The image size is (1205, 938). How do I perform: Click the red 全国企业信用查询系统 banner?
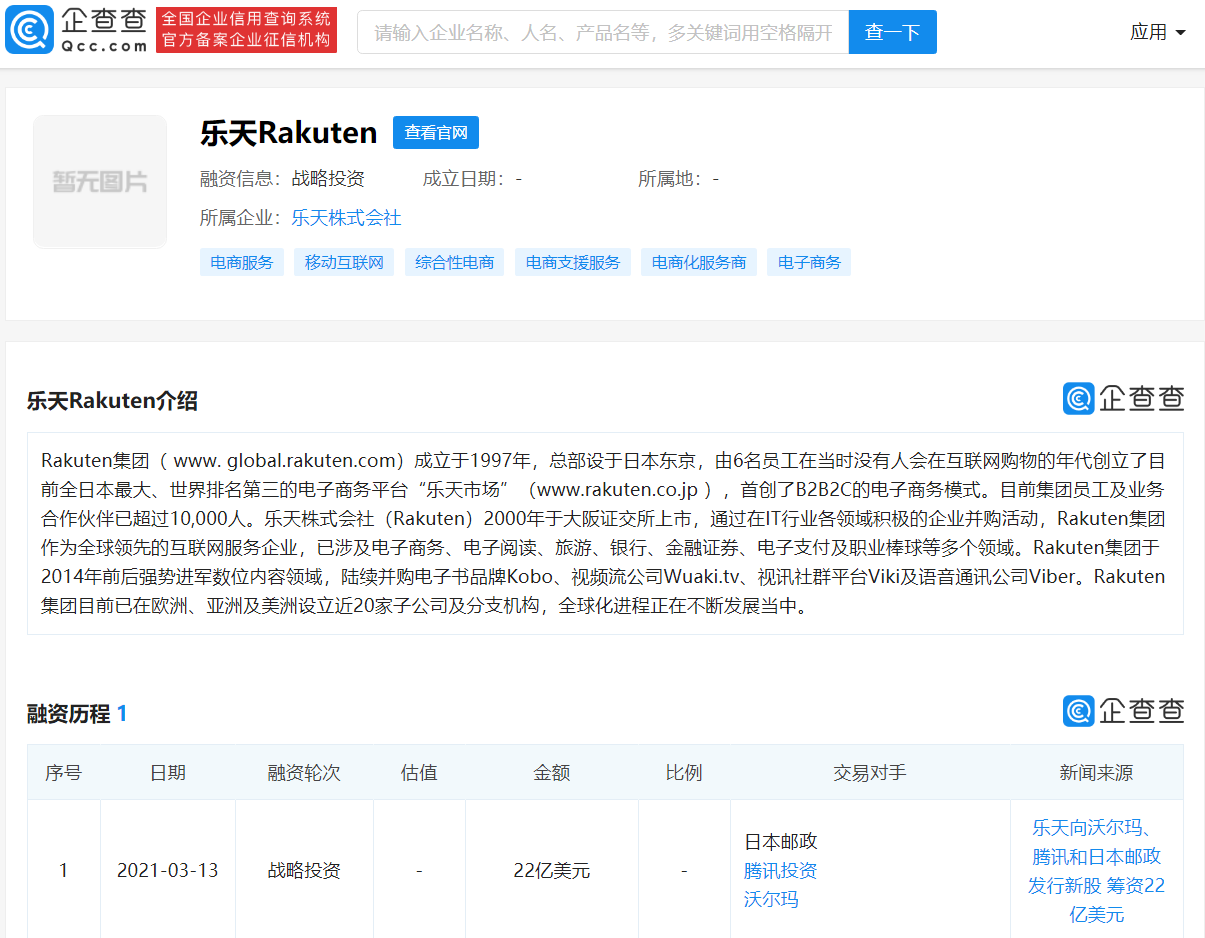246,30
